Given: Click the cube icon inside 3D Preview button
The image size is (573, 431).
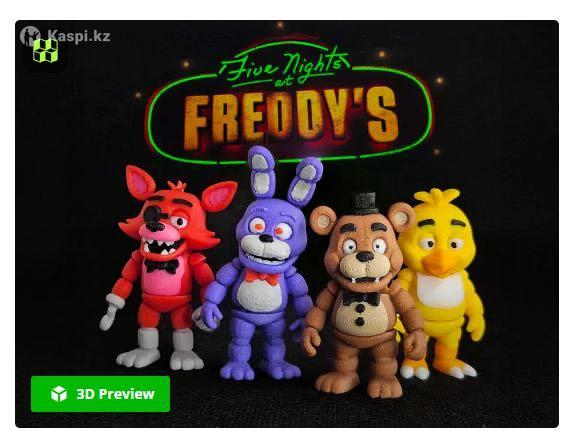Looking at the screenshot, I should tap(58, 394).
